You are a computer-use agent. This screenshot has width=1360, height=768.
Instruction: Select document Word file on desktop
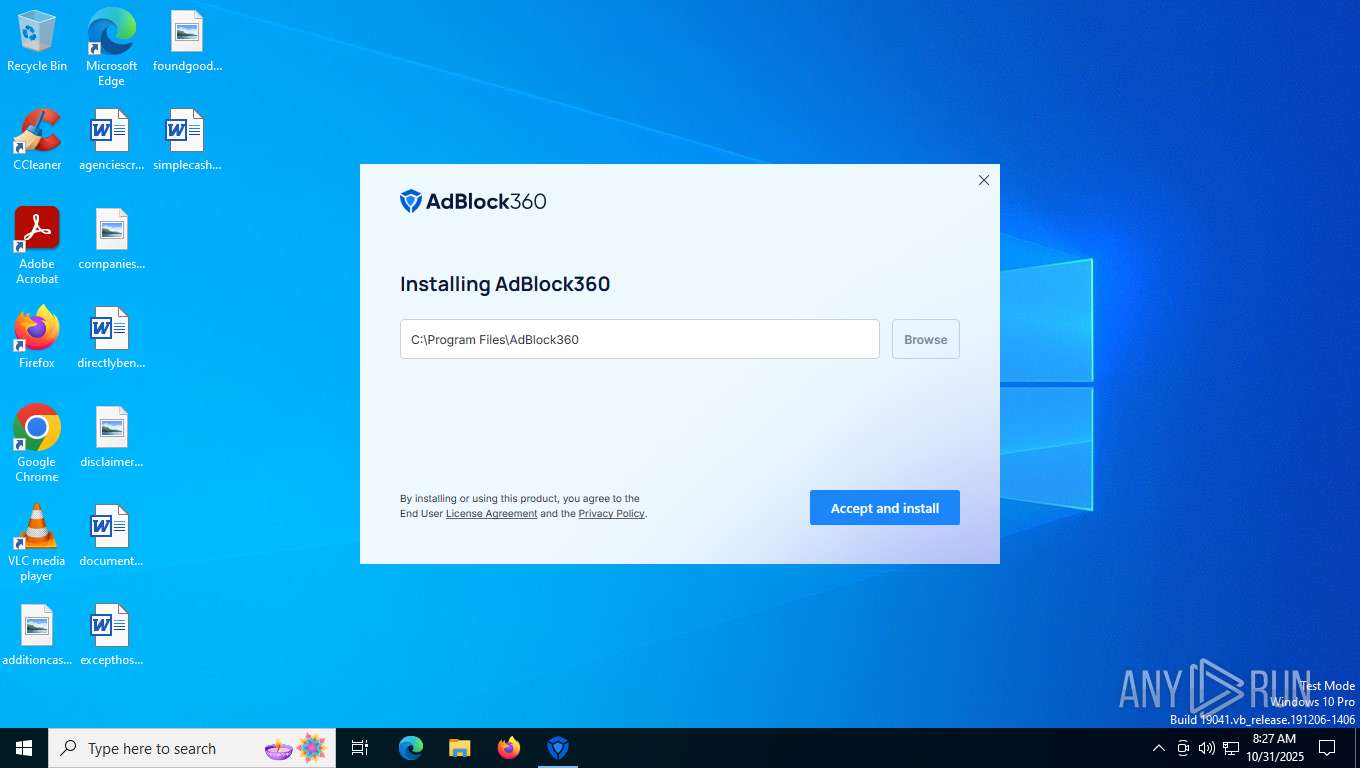pyautogui.click(x=111, y=536)
